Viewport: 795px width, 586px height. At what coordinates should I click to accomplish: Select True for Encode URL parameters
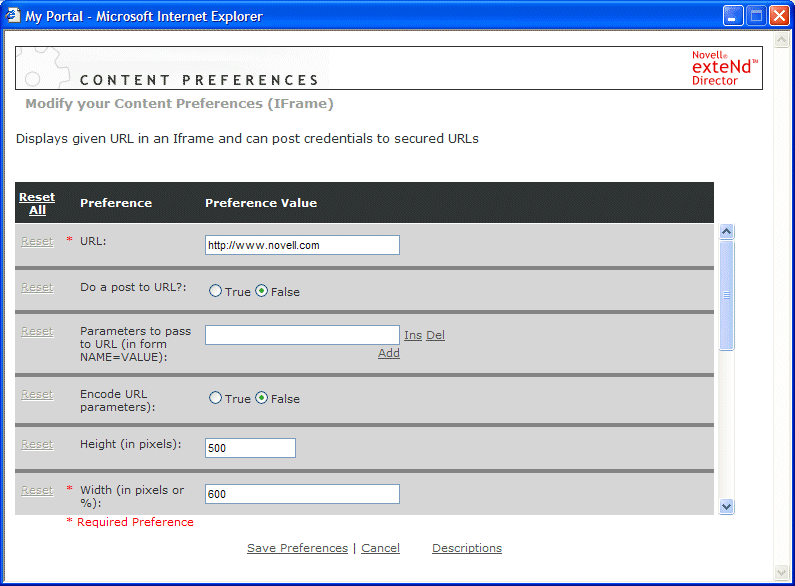pos(215,398)
